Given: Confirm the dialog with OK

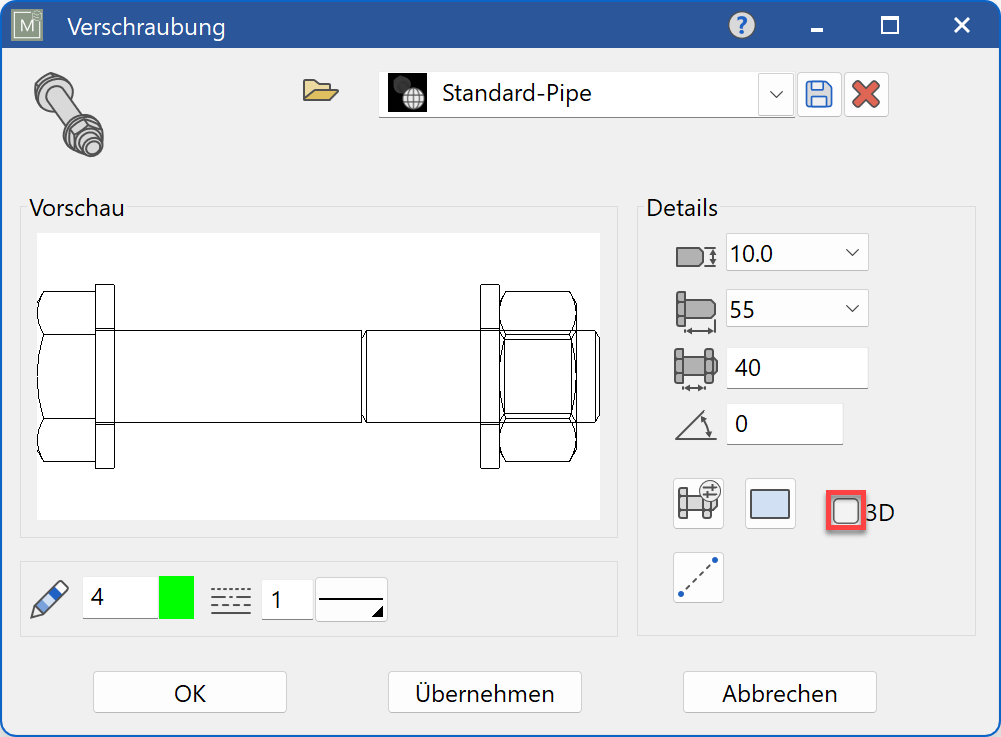Looking at the screenshot, I should tap(189, 692).
